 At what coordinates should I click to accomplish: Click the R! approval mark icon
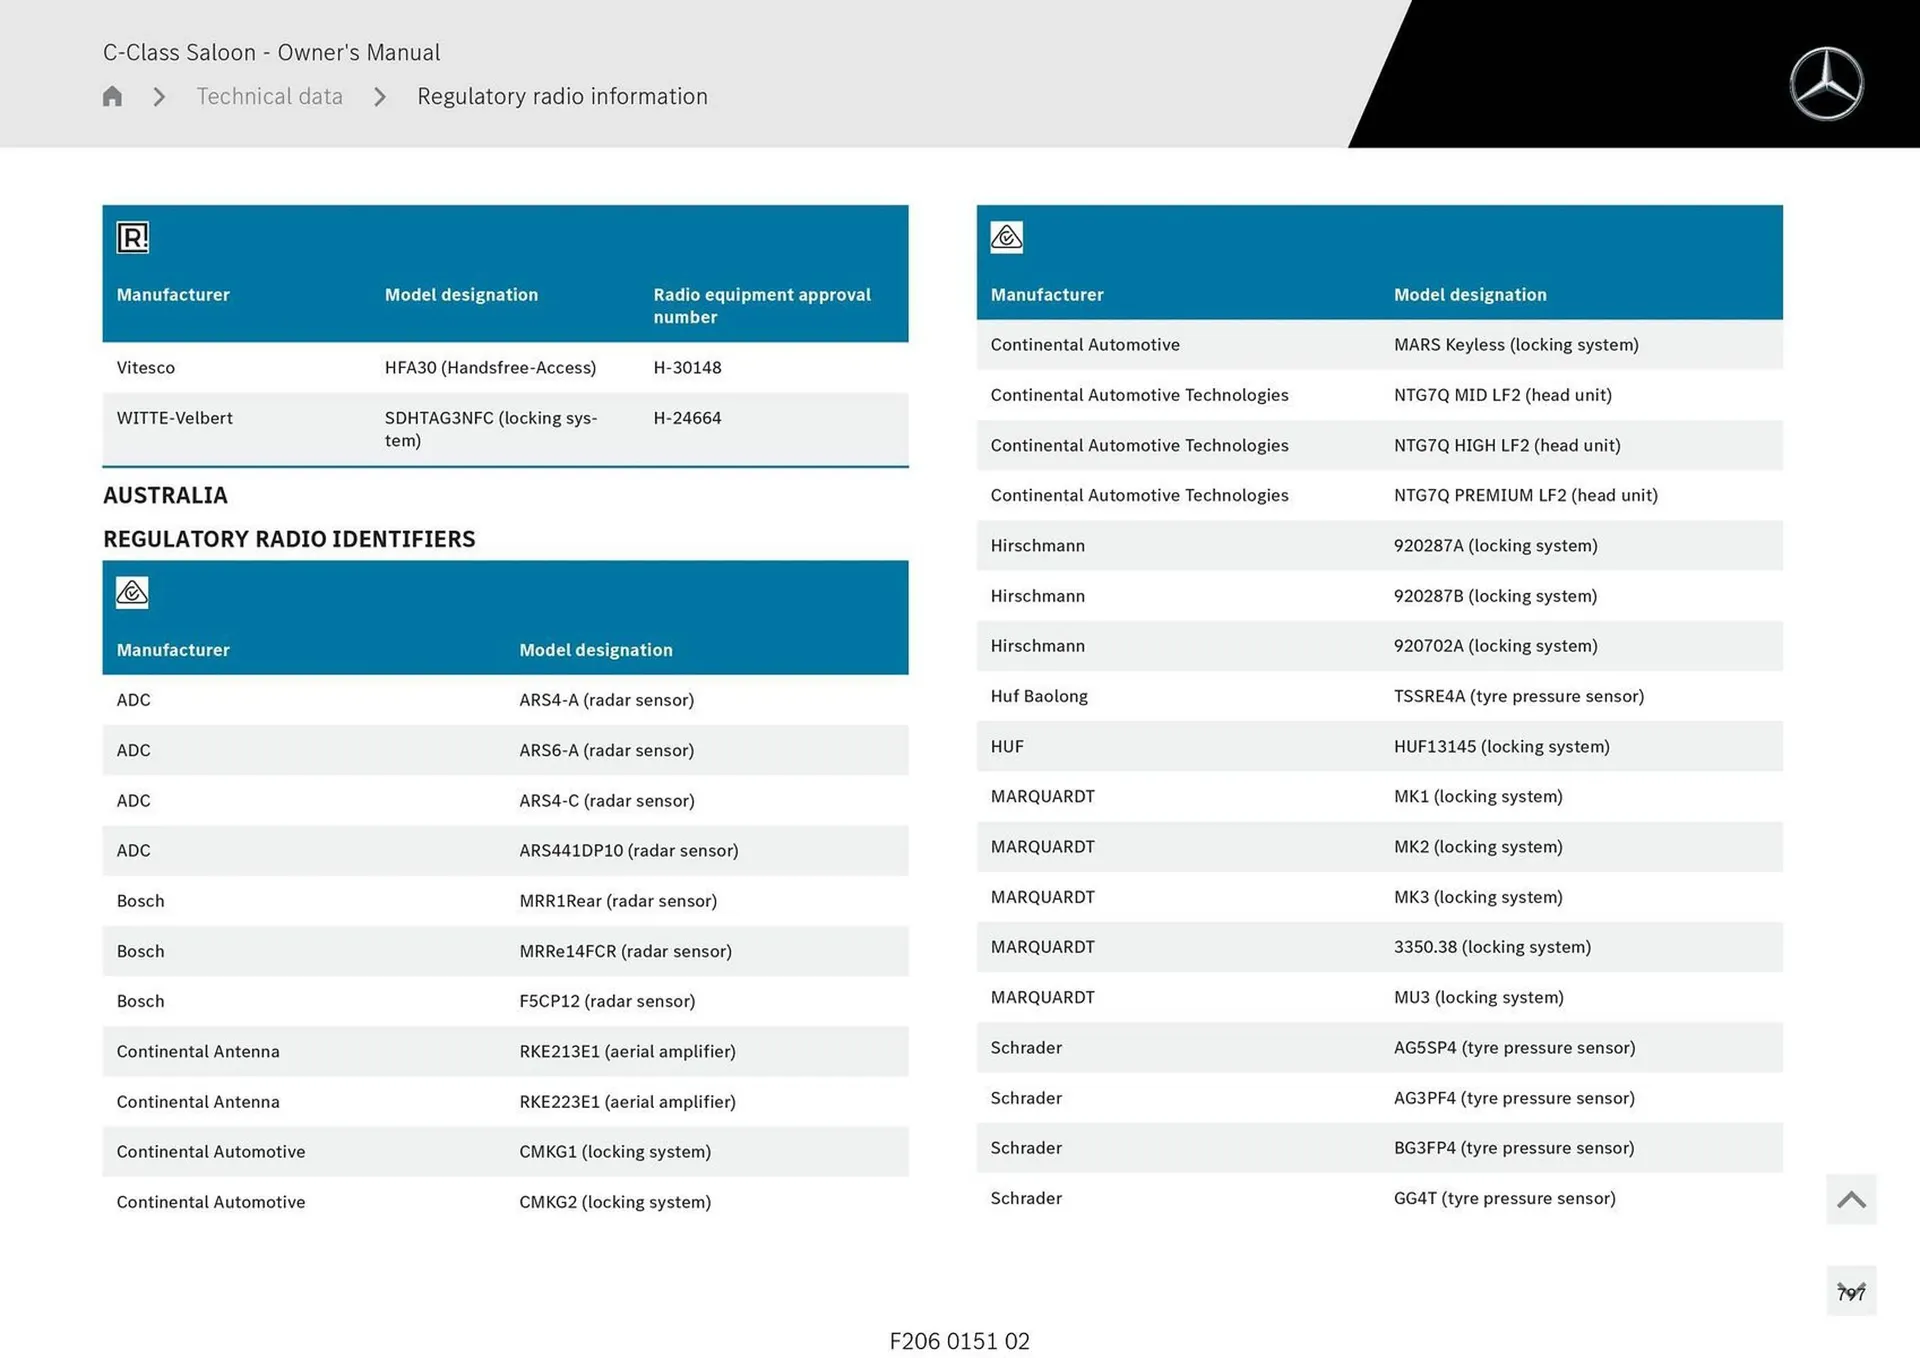[133, 237]
